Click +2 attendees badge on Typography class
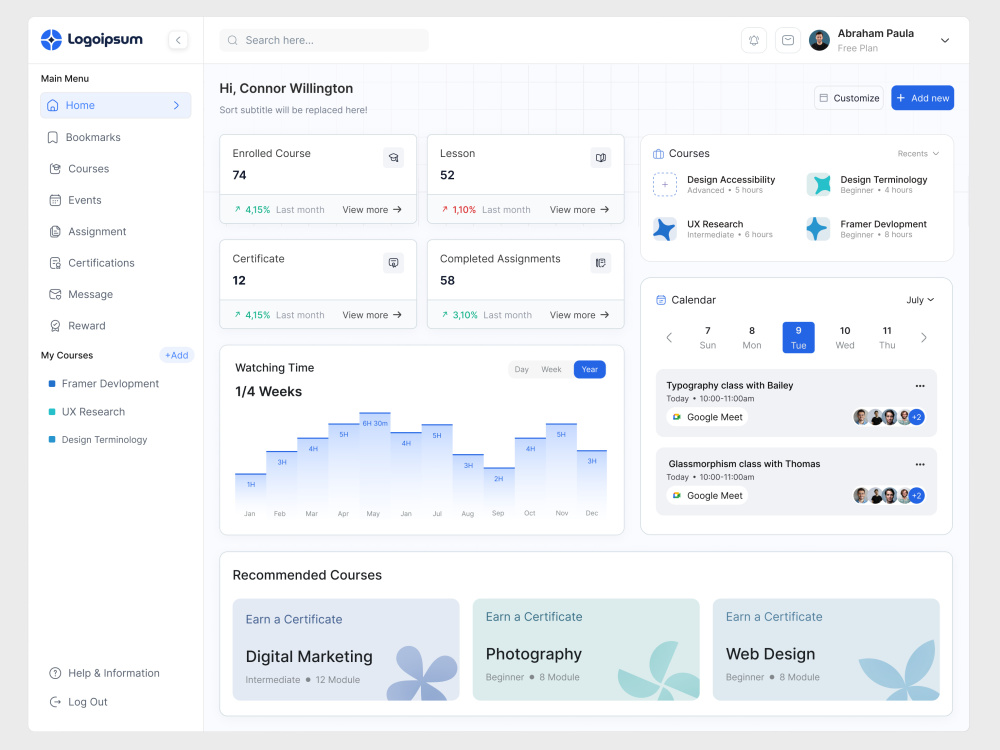This screenshot has width=1000, height=750. click(916, 417)
